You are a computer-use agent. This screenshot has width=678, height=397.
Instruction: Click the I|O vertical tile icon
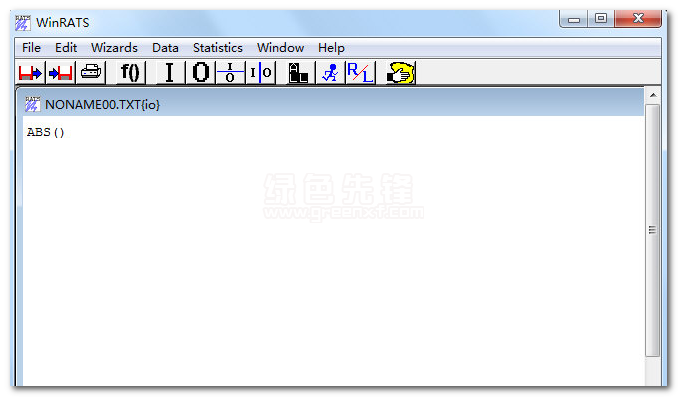click(x=260, y=72)
